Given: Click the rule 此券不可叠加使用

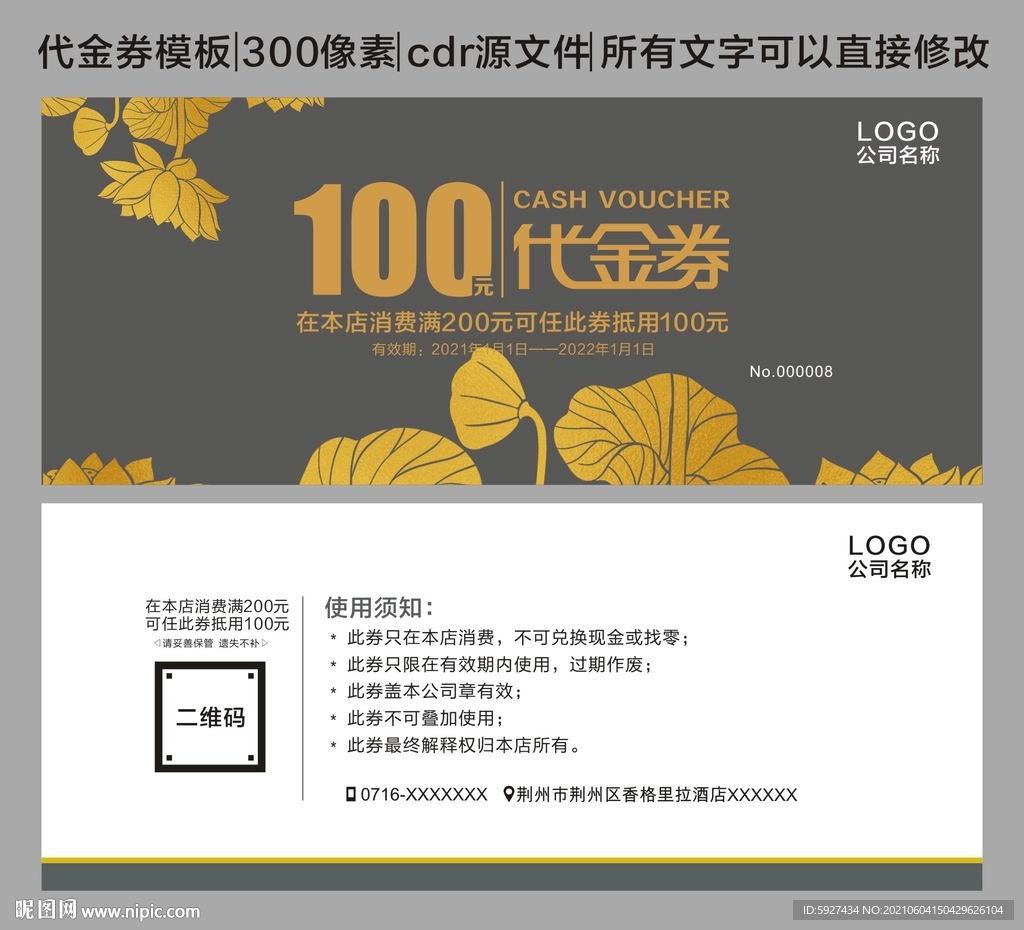Looking at the screenshot, I should tap(425, 718).
